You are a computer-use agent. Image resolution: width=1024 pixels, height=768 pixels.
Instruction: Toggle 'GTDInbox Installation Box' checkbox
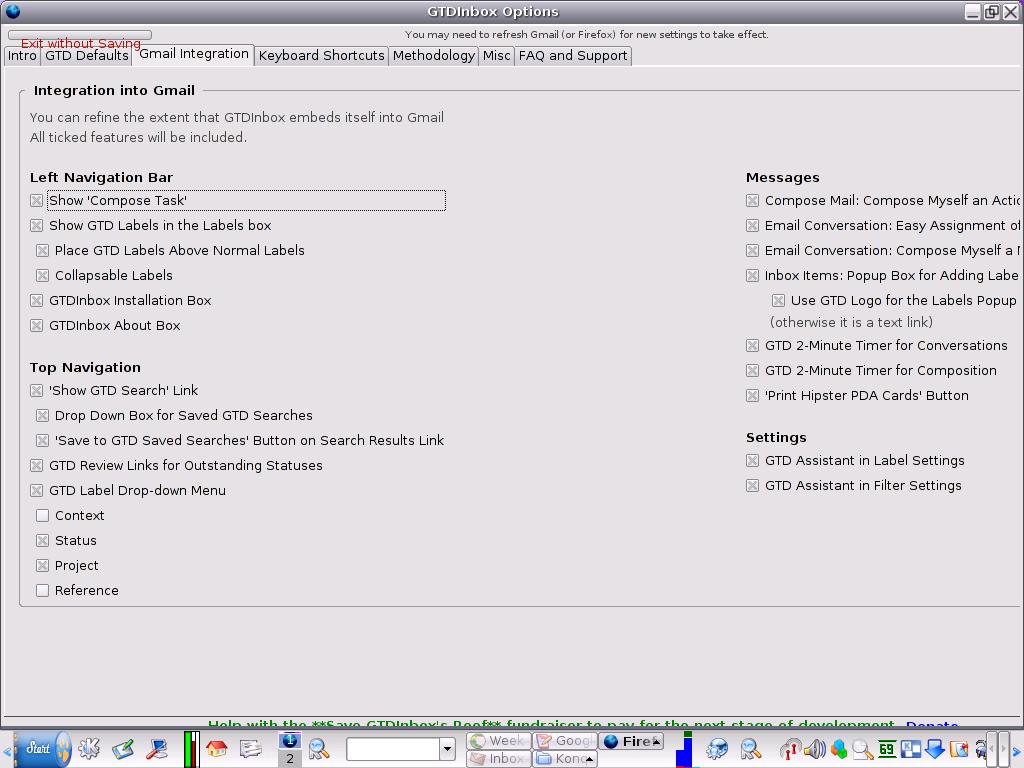[x=37, y=300]
